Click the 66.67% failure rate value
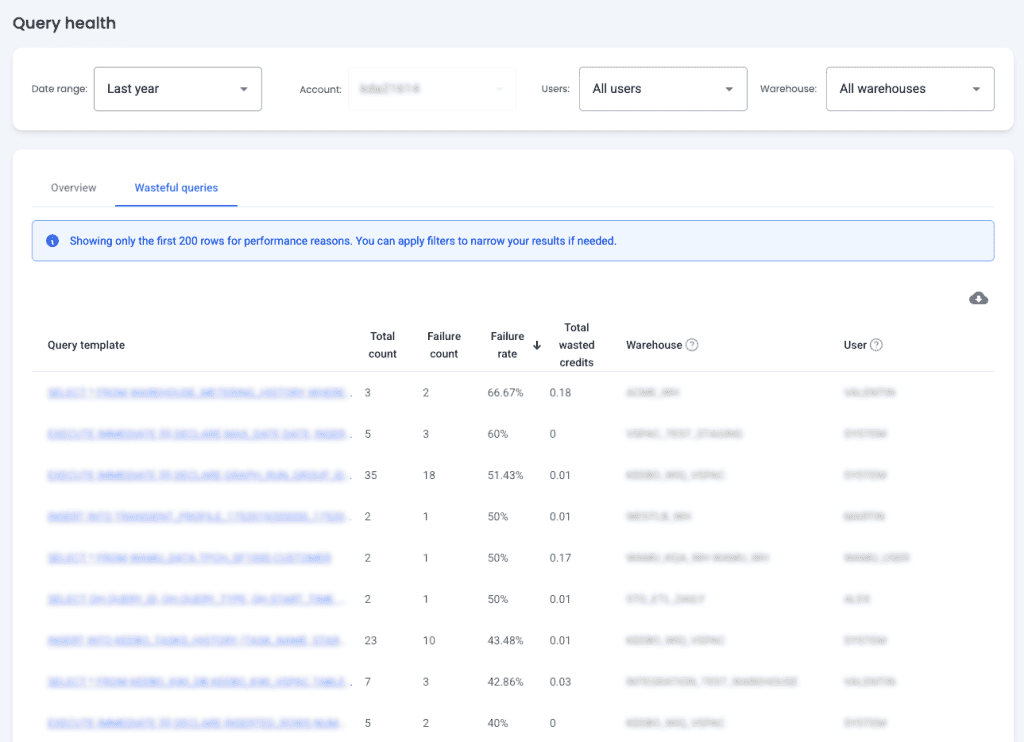This screenshot has height=742, width=1024. 505,393
